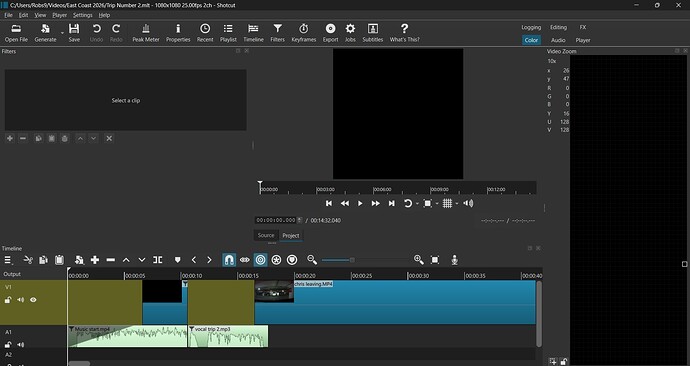Viewport: 690px width, 366px height.
Task: Lock the V1 track
Action: coord(8,300)
